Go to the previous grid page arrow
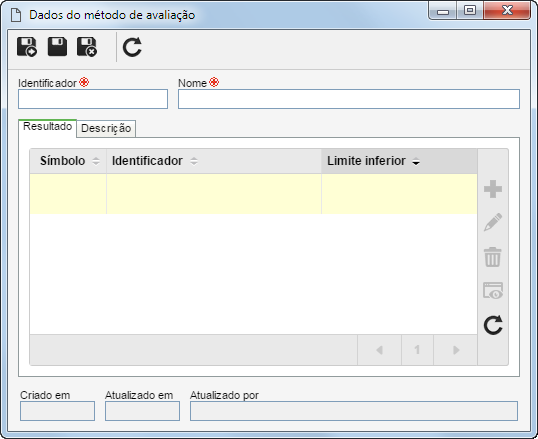Viewport: 538px width, 439px height. (x=379, y=350)
